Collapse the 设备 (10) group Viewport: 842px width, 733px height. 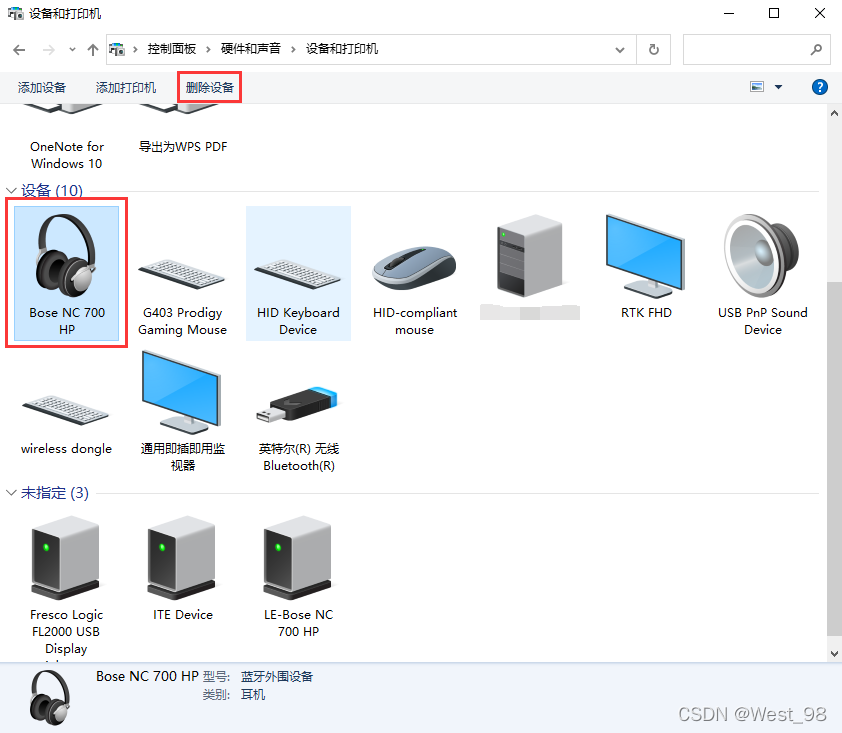point(11,190)
